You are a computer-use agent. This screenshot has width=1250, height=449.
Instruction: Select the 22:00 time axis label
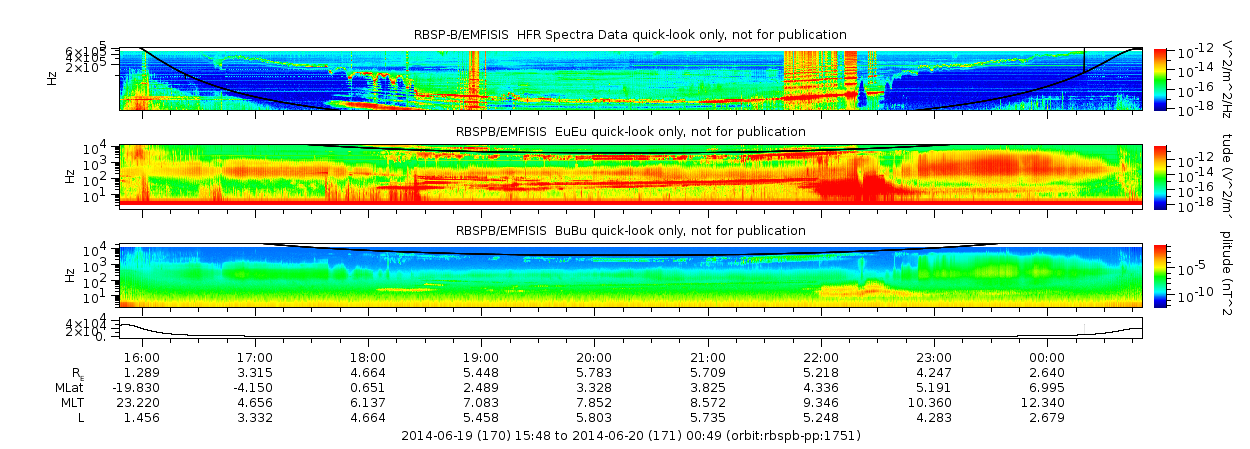tap(821, 357)
